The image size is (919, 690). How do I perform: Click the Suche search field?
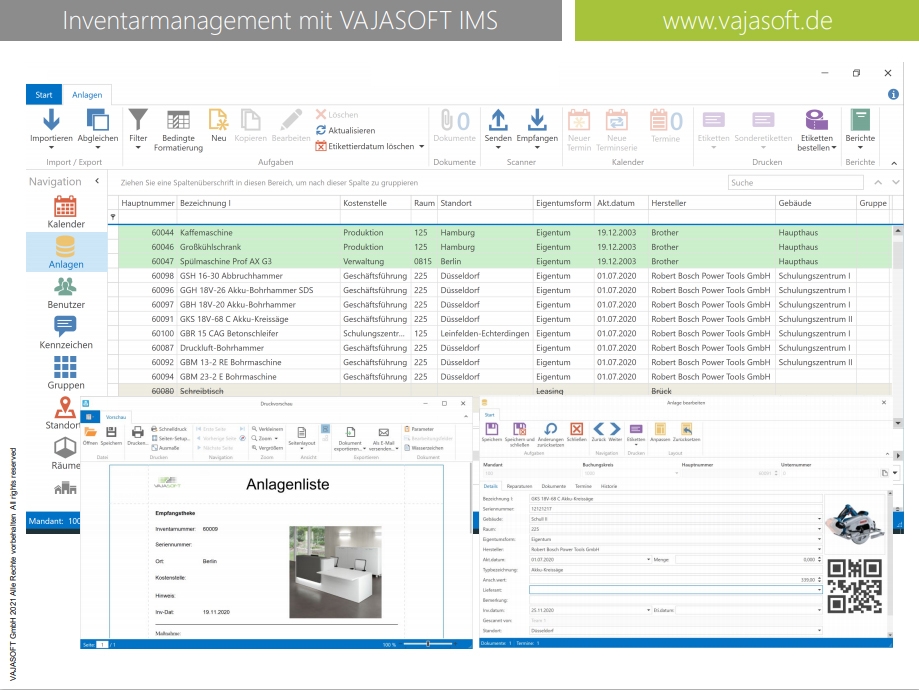(795, 182)
